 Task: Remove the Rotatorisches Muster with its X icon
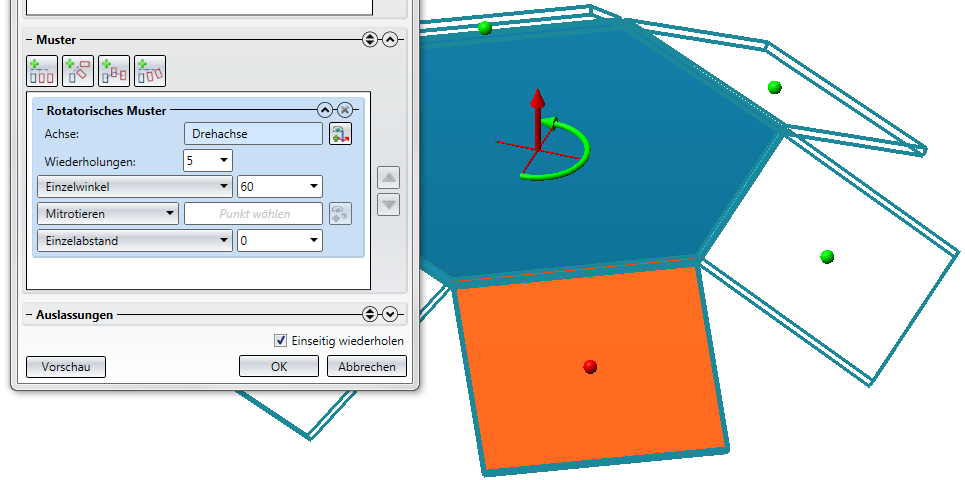(x=345, y=110)
